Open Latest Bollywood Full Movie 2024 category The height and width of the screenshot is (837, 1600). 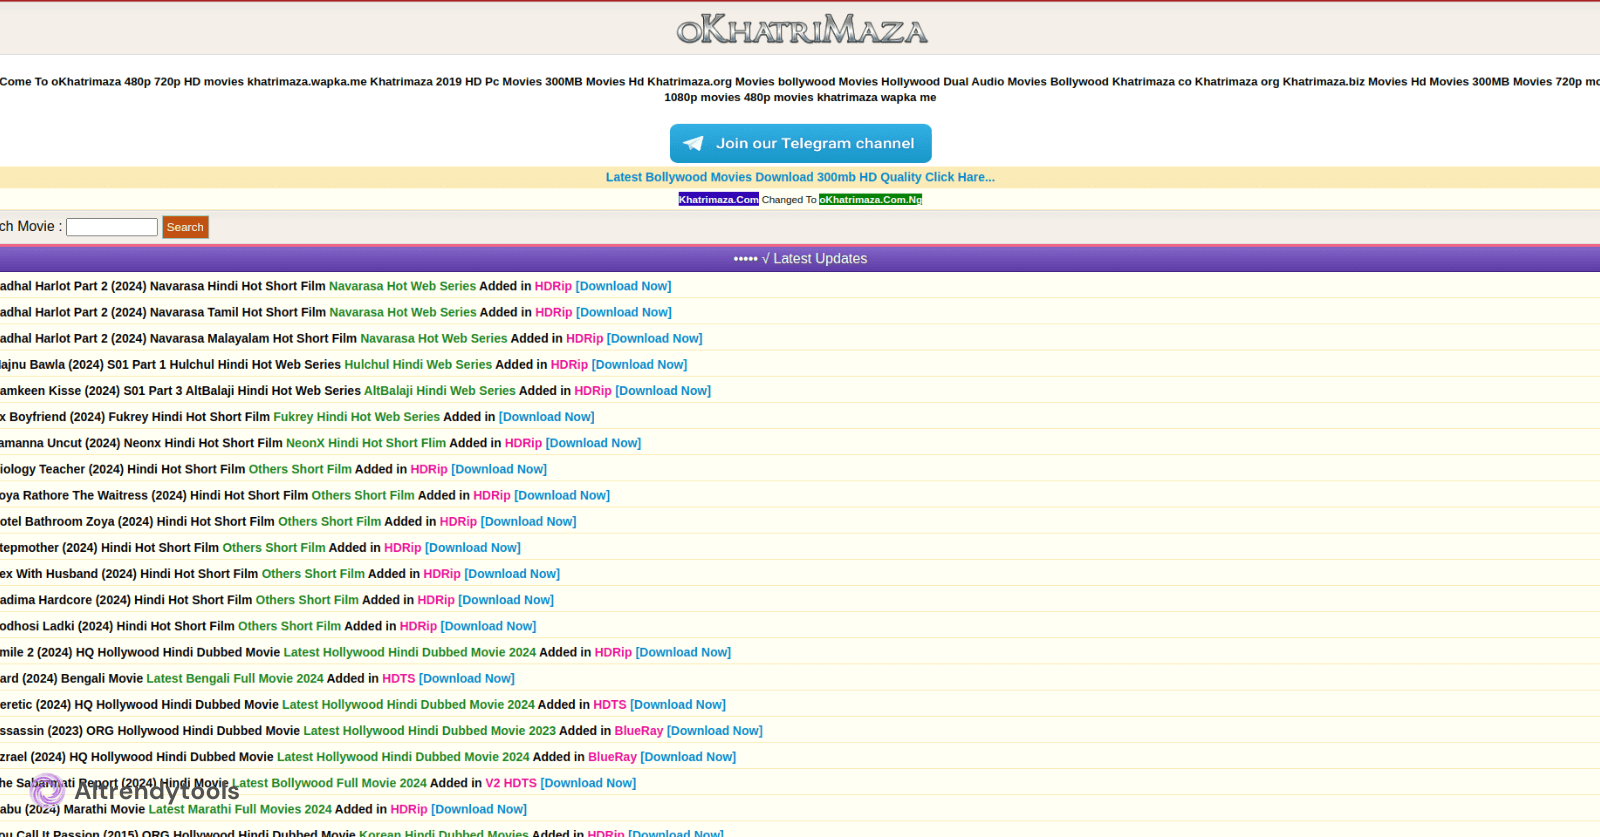(329, 783)
